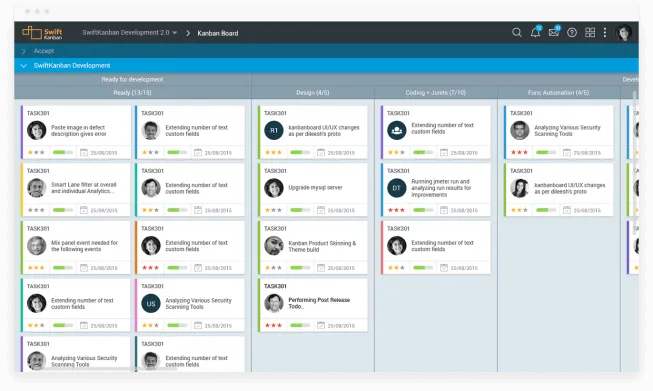Click the progress bar on Running jmeter card
The width and height of the screenshot is (653, 391).
point(424,210)
